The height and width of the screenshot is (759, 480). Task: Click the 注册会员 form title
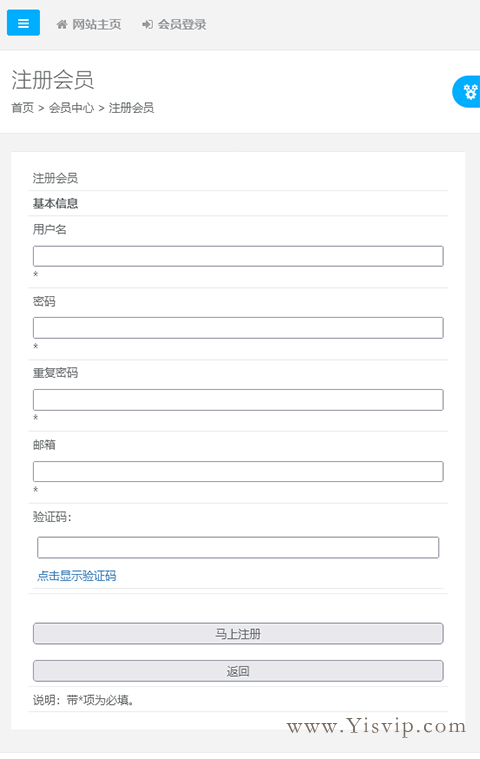(x=55, y=178)
